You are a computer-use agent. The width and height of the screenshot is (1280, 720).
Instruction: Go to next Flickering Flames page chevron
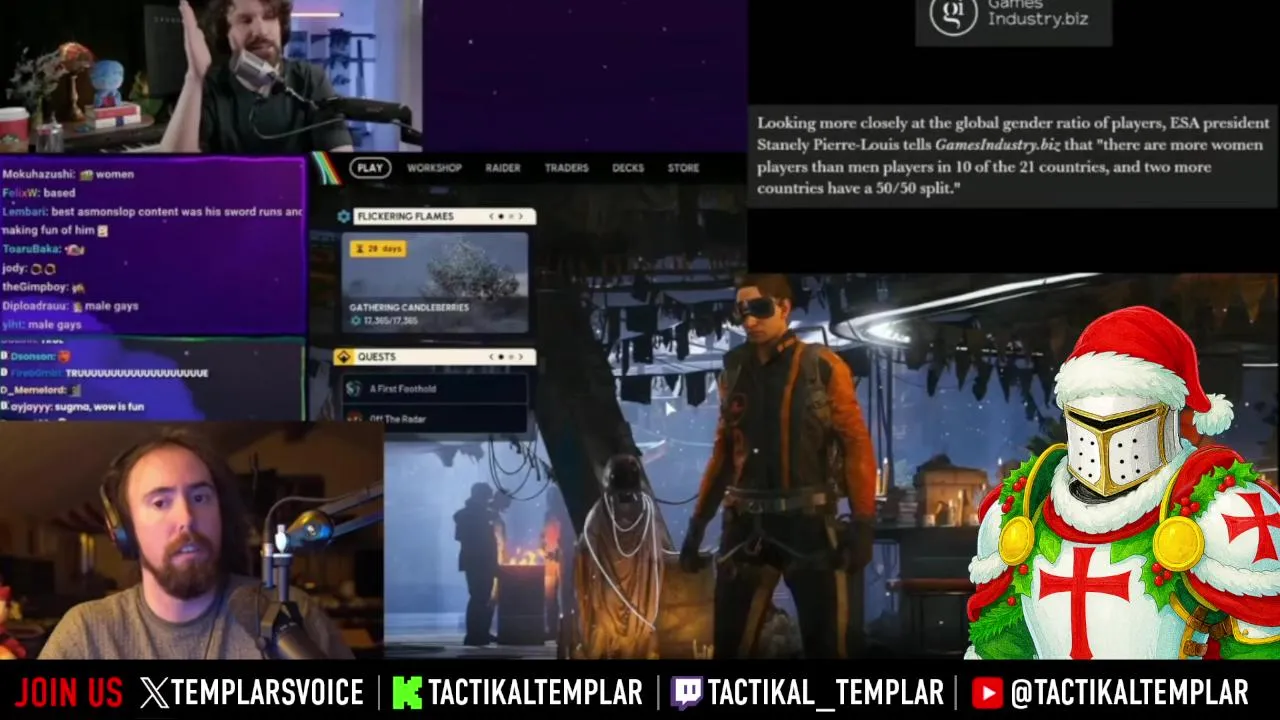pos(520,216)
